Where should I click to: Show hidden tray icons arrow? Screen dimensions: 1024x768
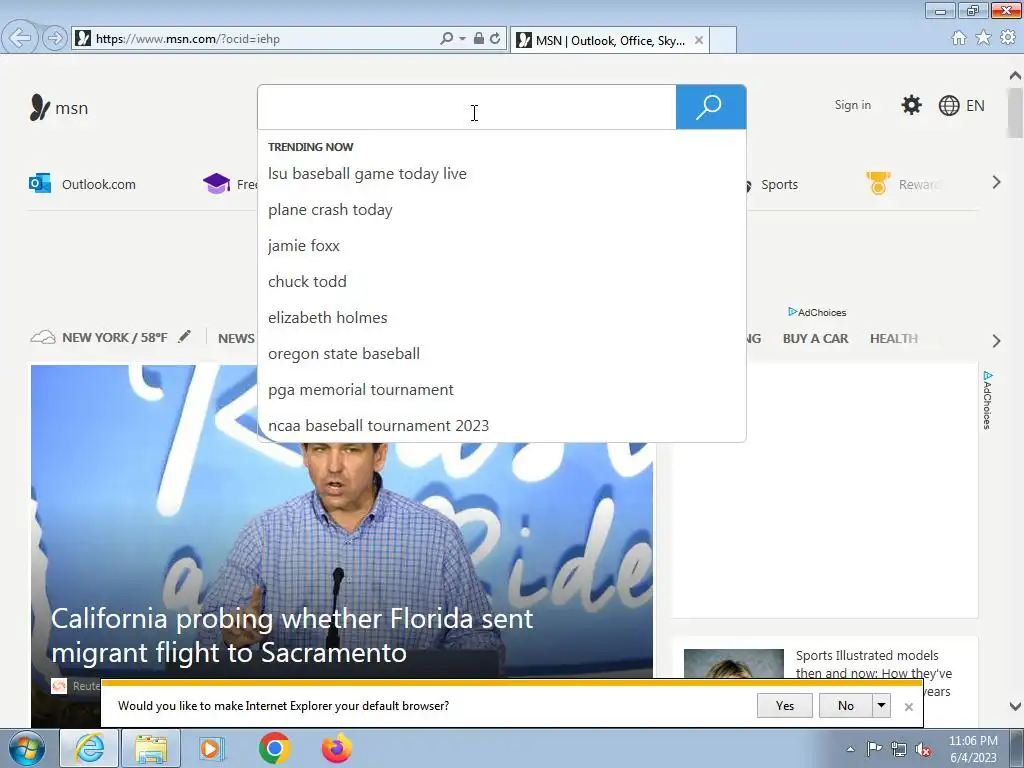(850, 750)
